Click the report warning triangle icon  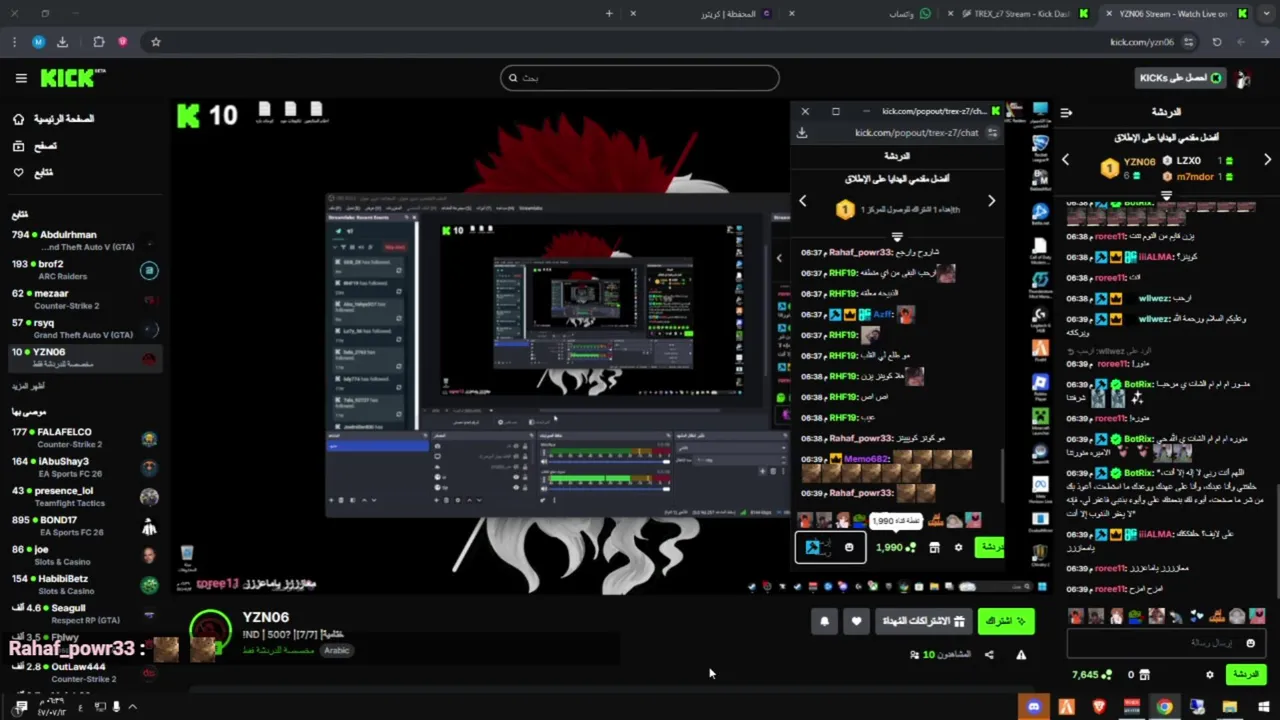1021,655
